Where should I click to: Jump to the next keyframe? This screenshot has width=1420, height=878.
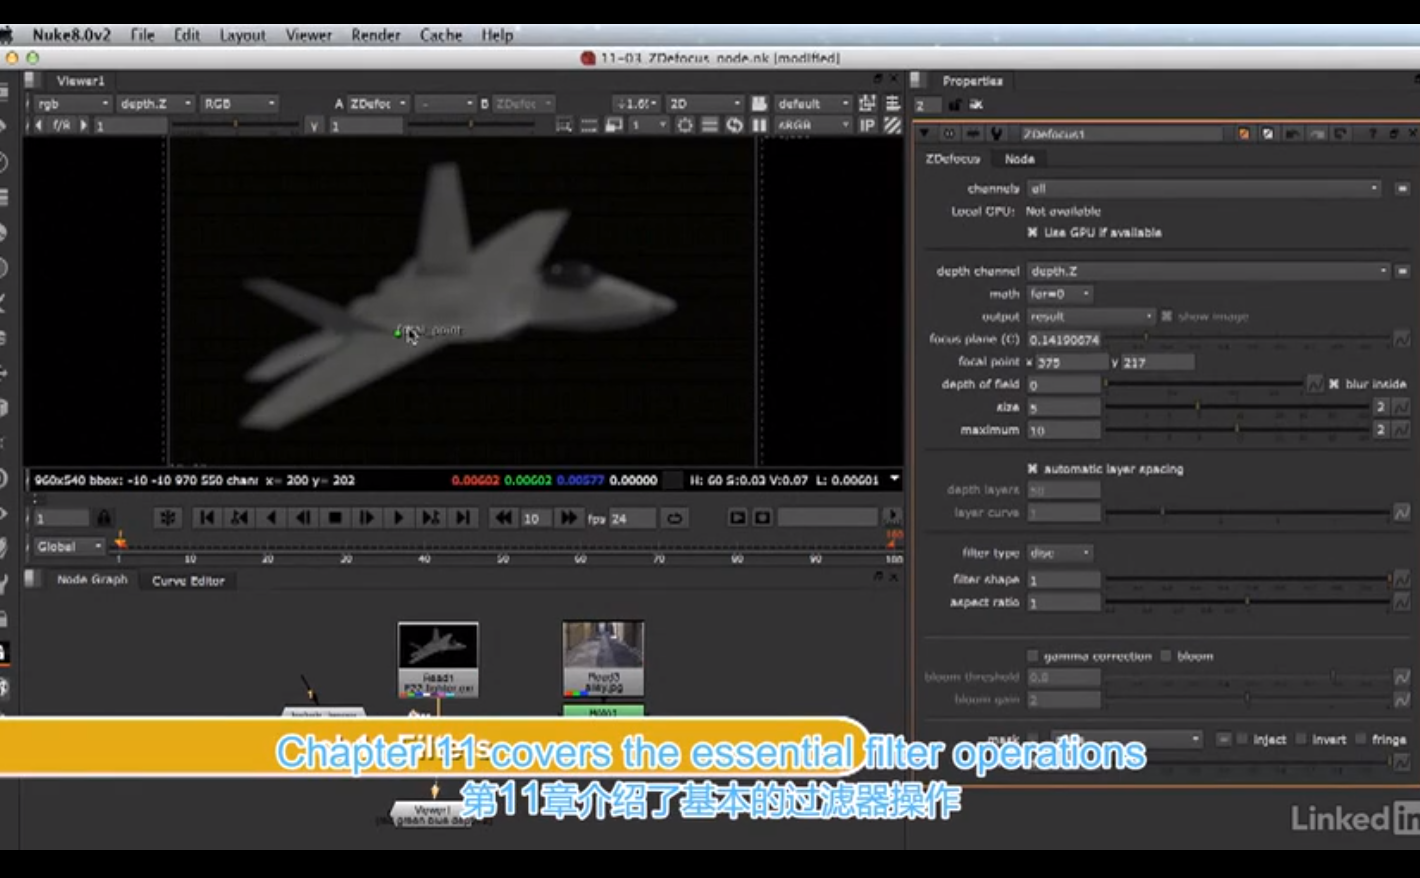431,518
